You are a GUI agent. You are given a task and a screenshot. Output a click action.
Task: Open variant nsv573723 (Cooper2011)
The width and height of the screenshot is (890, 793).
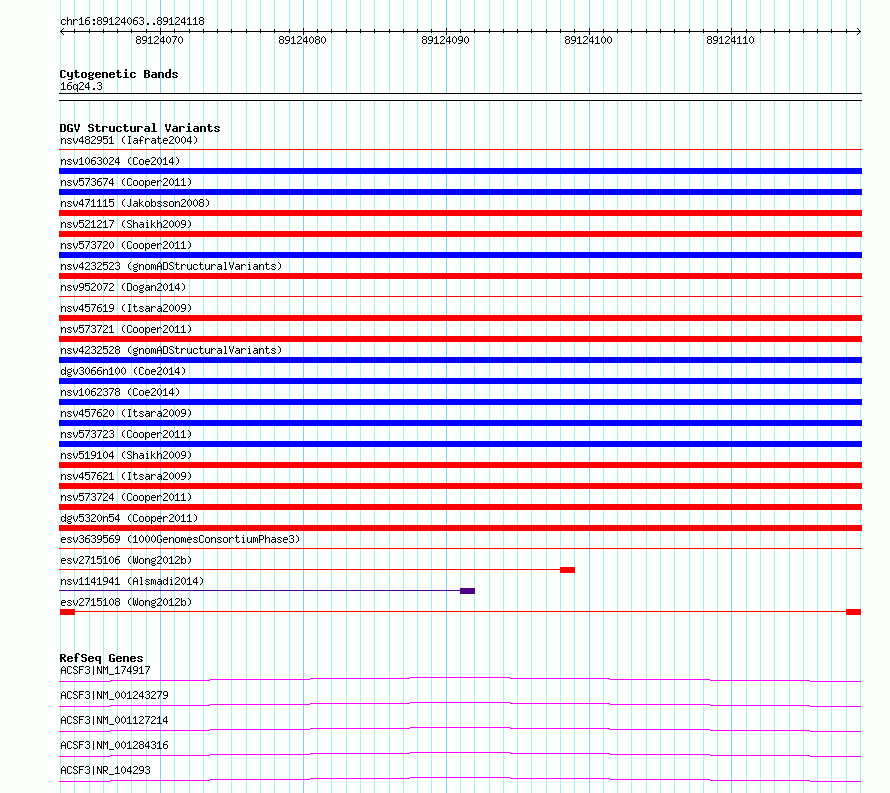tap(126, 434)
